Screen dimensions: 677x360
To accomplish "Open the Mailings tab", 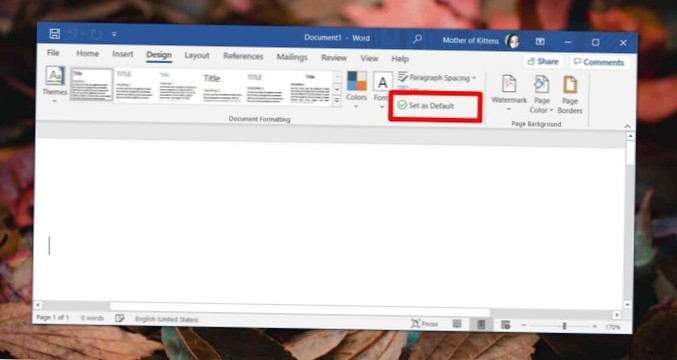I will pyautogui.click(x=292, y=57).
